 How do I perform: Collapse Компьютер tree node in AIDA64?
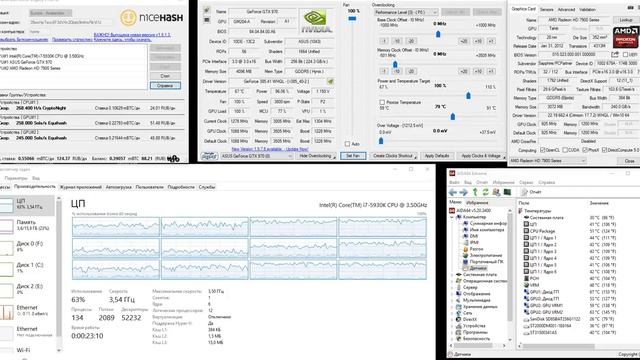point(452,217)
